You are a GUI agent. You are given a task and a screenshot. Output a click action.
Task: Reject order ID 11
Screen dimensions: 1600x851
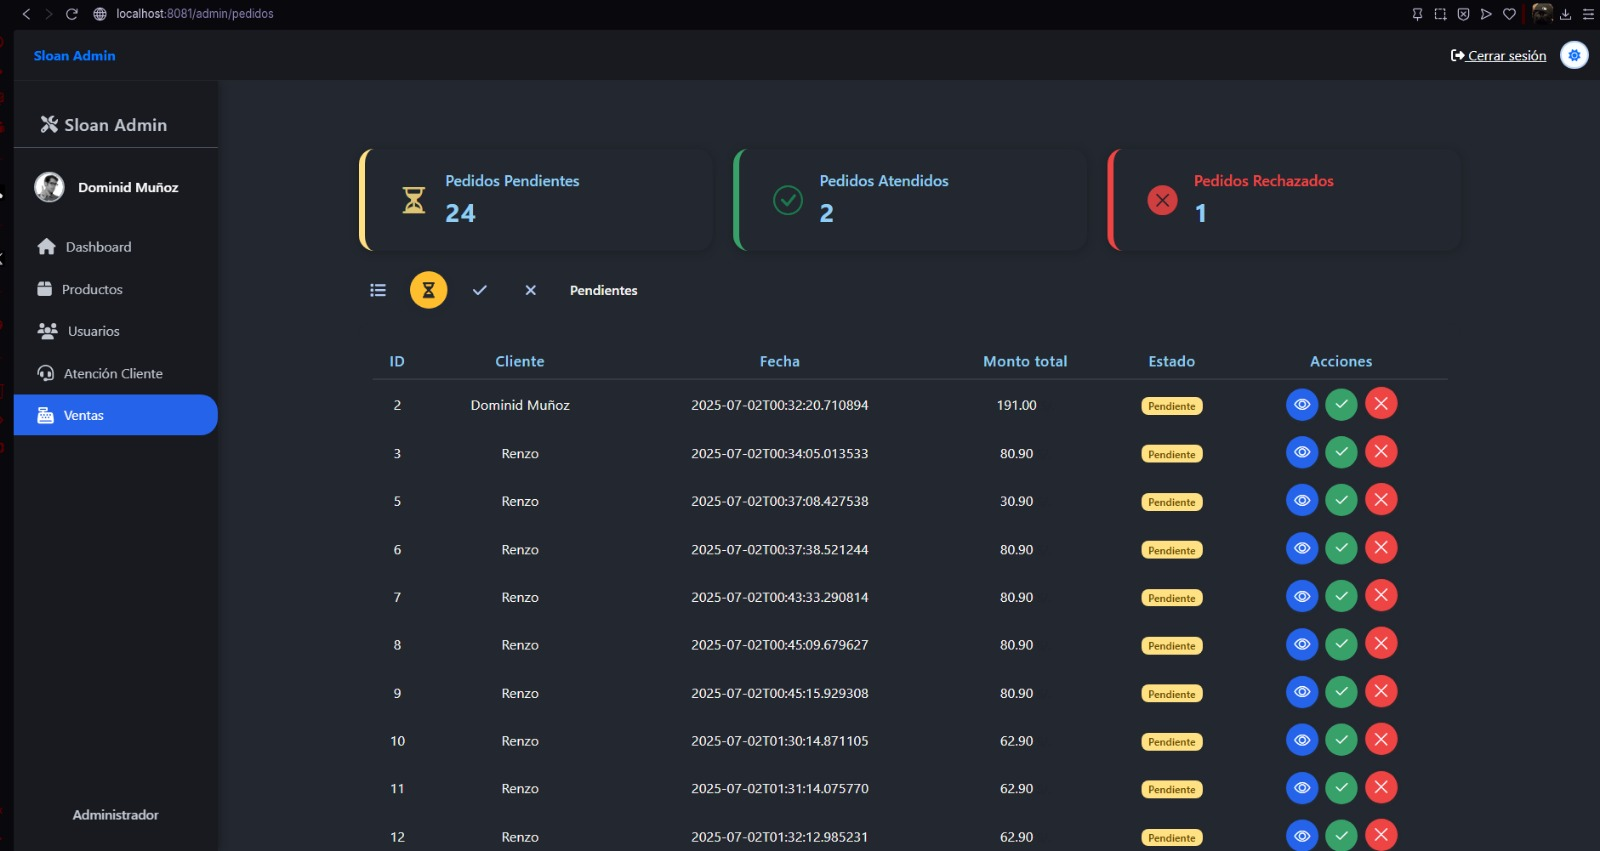(1381, 788)
